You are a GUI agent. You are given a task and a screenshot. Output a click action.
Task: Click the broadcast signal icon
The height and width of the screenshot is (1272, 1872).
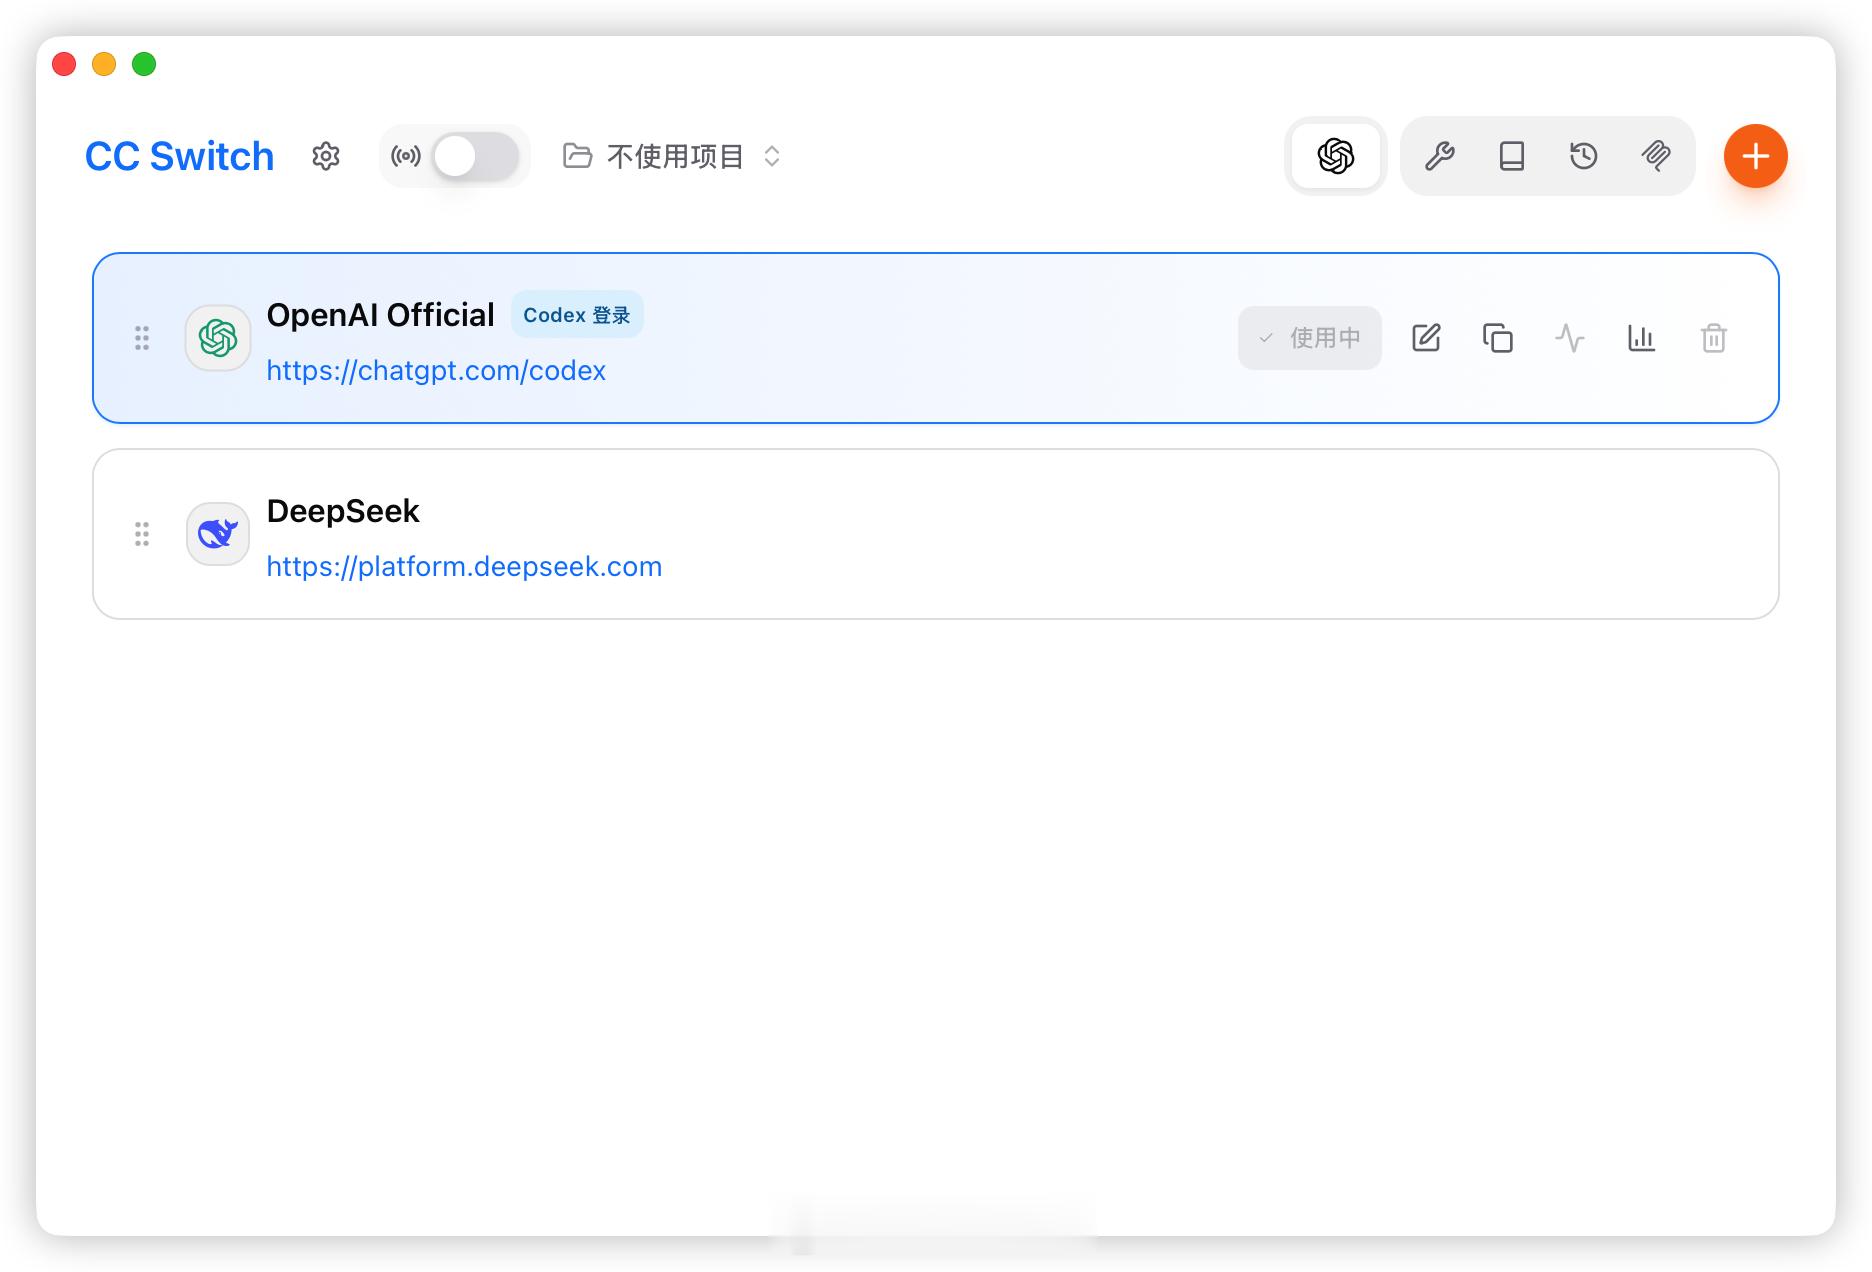406,156
